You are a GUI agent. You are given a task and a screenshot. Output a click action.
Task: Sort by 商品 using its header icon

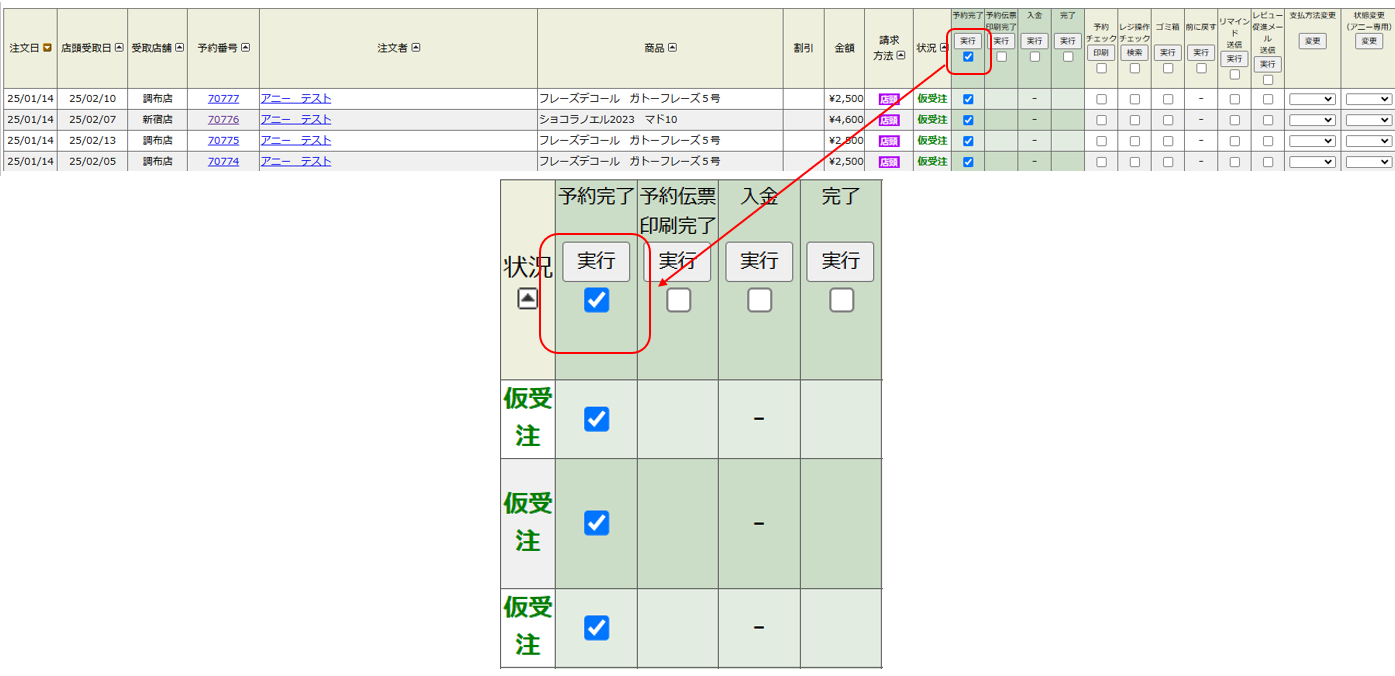[673, 48]
